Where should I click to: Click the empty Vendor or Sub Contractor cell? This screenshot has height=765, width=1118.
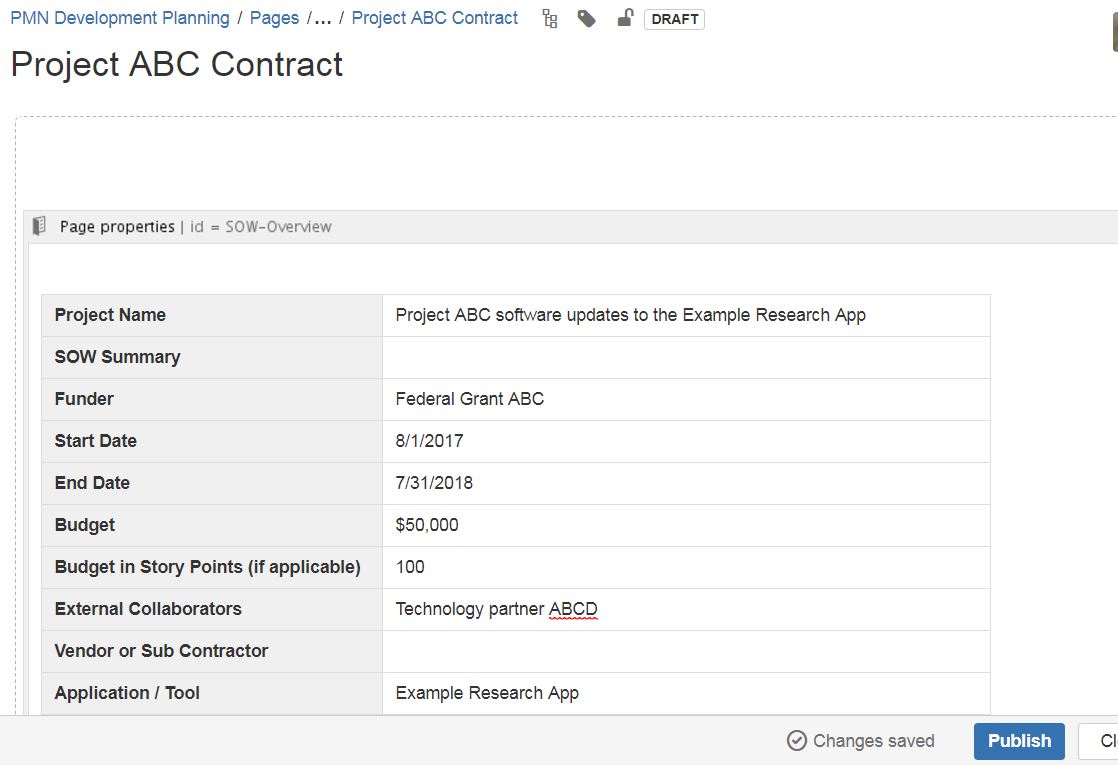pos(686,651)
